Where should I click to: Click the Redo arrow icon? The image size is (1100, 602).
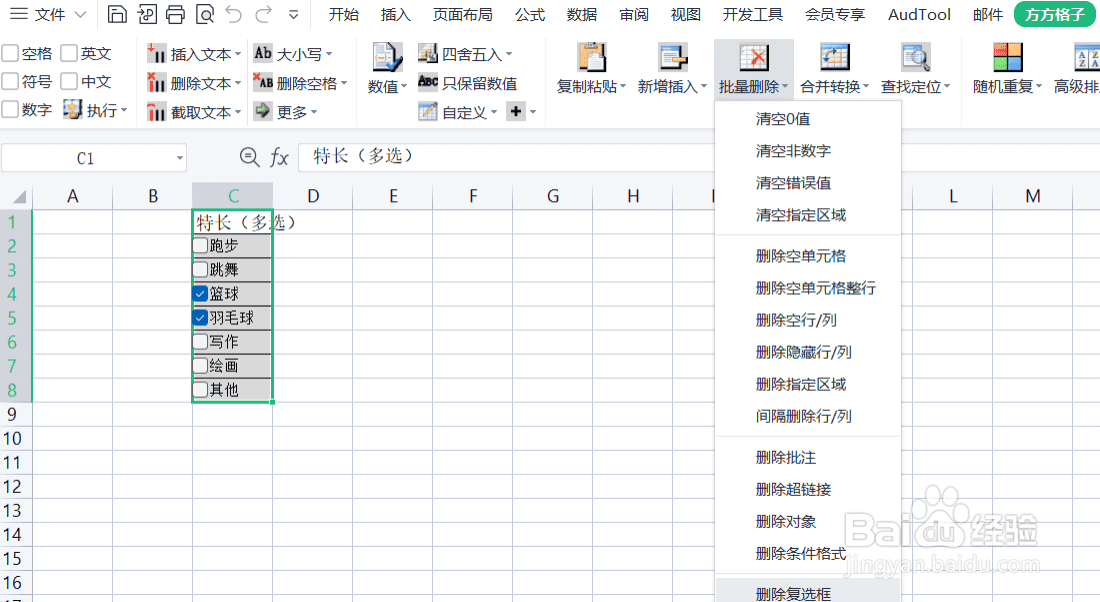pyautogui.click(x=263, y=14)
